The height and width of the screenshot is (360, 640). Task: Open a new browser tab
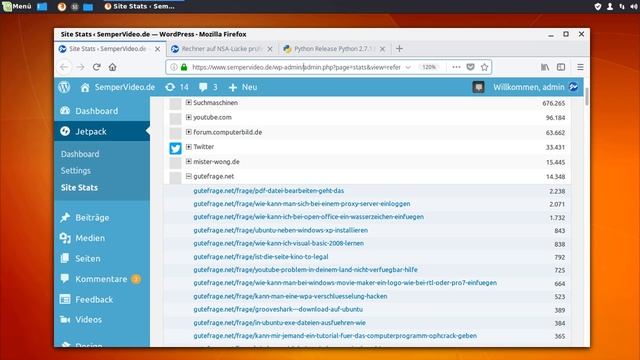tap(399, 49)
